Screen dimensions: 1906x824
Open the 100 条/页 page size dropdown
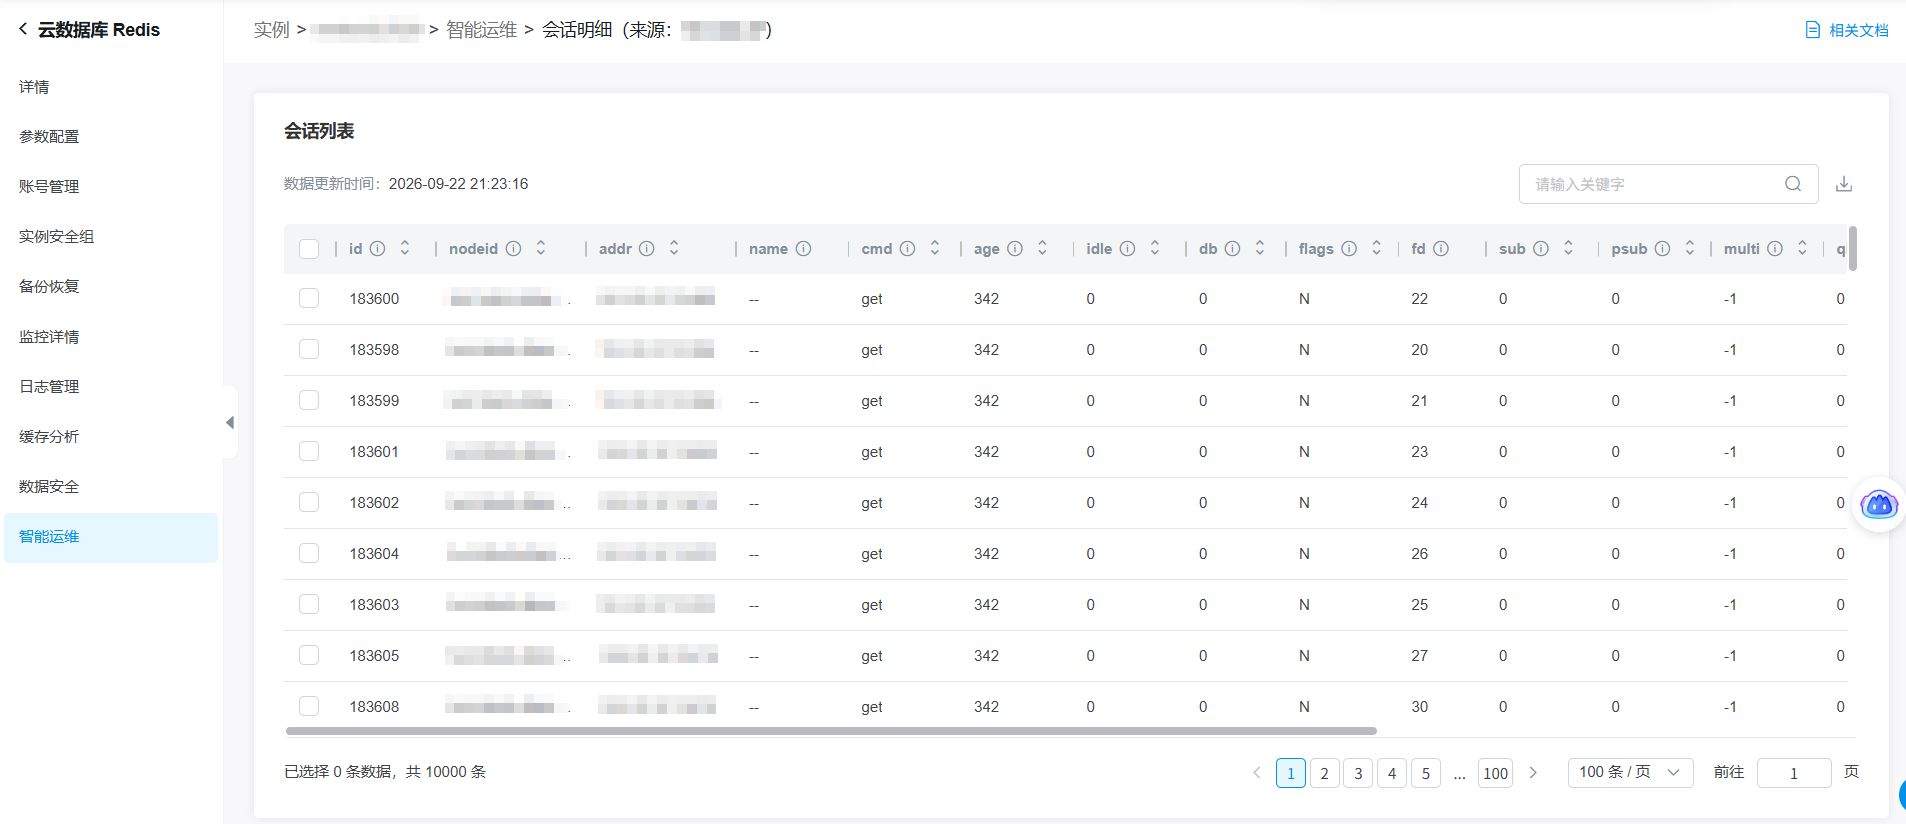coord(1630,772)
